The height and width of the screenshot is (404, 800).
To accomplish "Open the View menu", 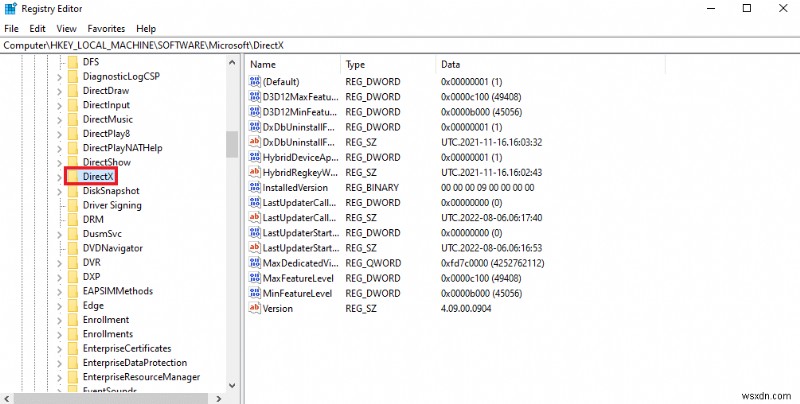I will (x=66, y=29).
